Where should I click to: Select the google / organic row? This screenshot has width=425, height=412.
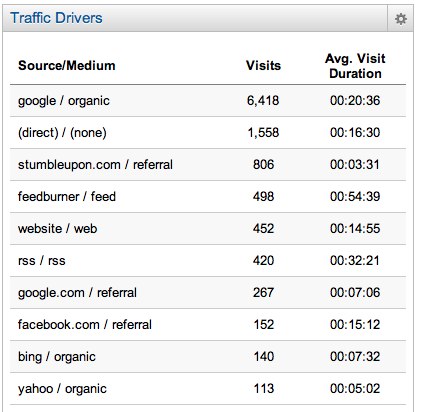(208, 101)
